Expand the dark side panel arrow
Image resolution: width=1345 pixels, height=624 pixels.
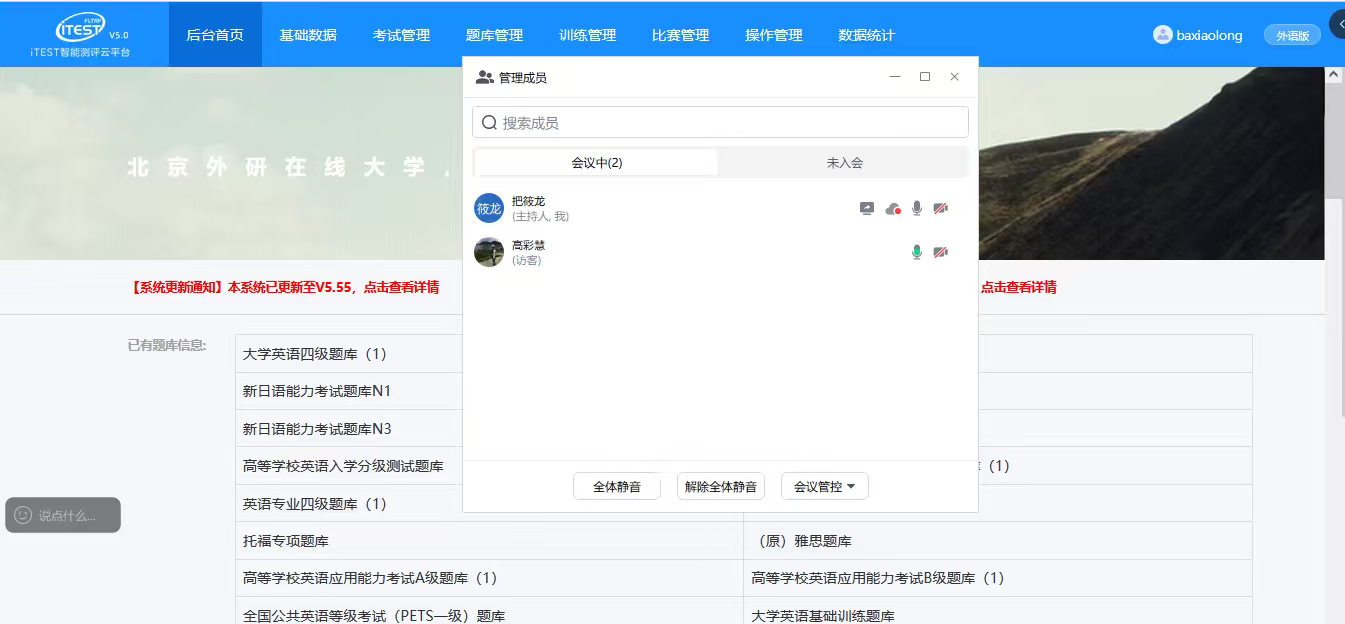pos(1337,24)
